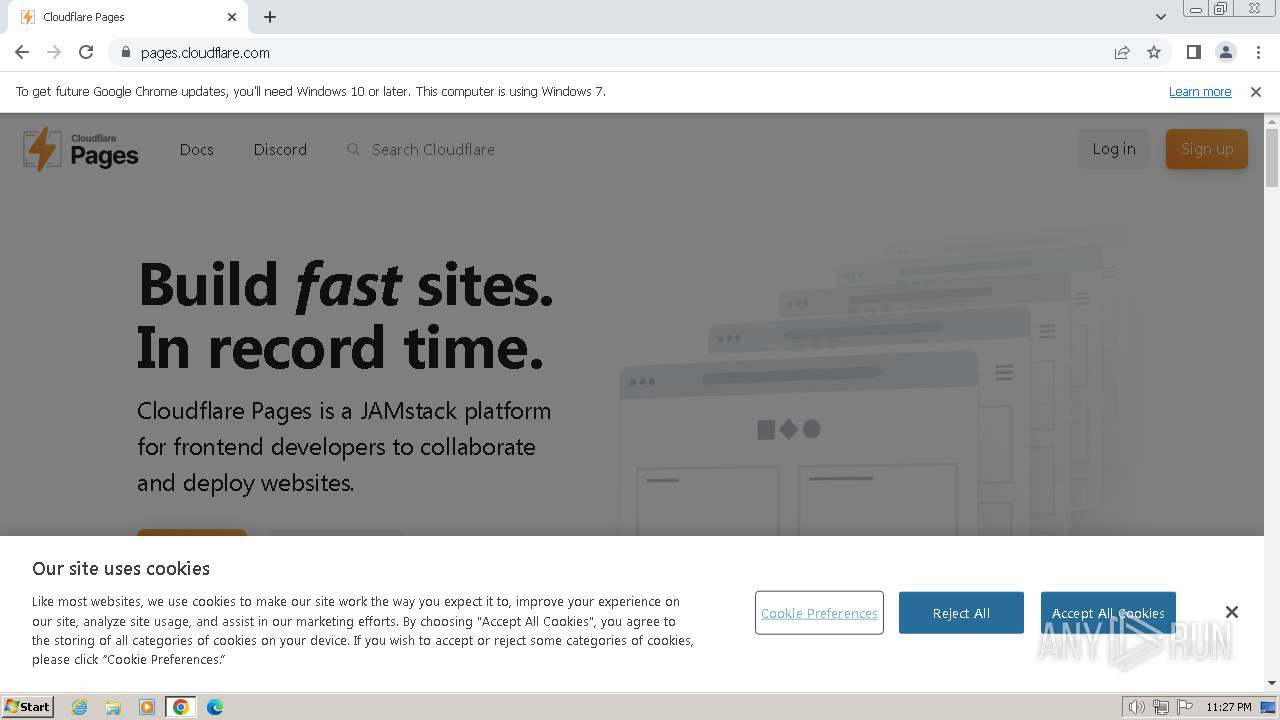This screenshot has width=1280, height=720.
Task: Close the cookie banner with X
Action: (1232, 612)
